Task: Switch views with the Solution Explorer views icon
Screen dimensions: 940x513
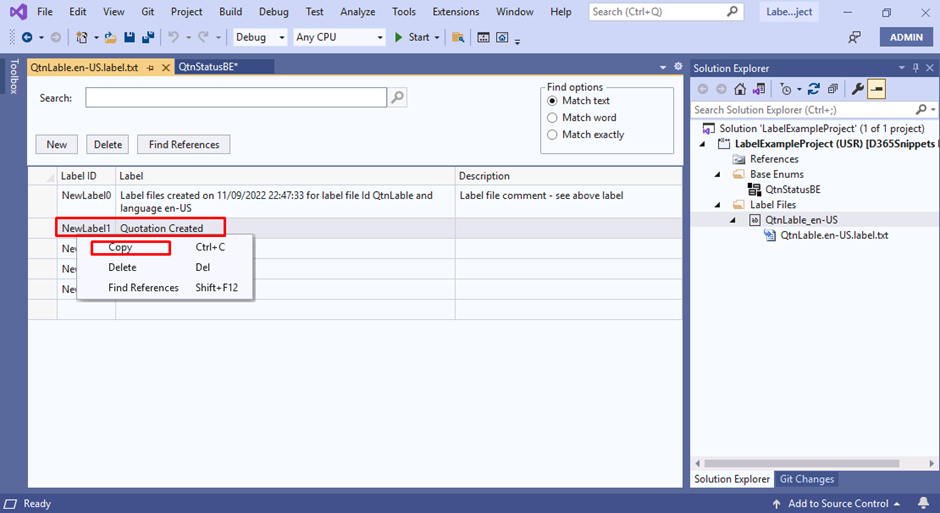Action: point(759,89)
